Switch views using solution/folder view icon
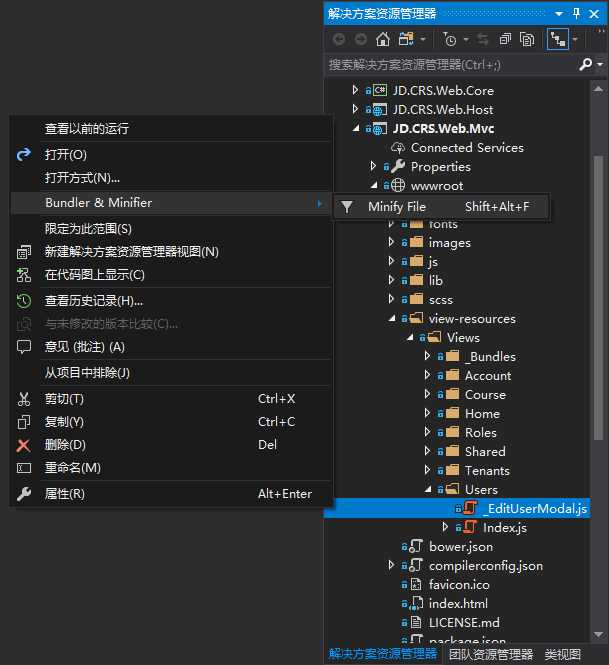609x665 pixels. pos(406,39)
